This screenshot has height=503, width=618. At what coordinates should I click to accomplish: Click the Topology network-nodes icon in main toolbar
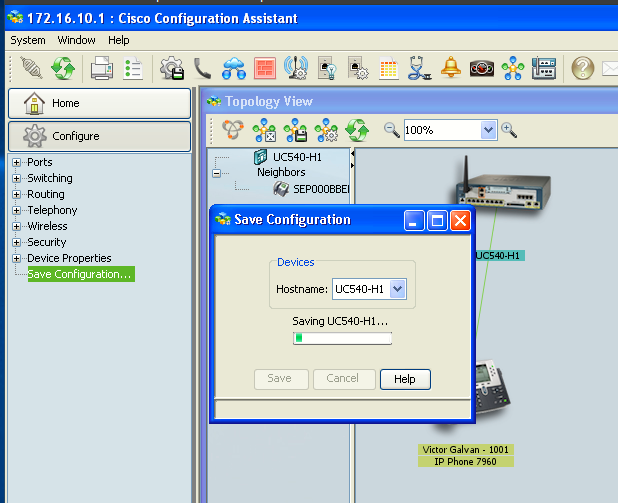click(513, 68)
